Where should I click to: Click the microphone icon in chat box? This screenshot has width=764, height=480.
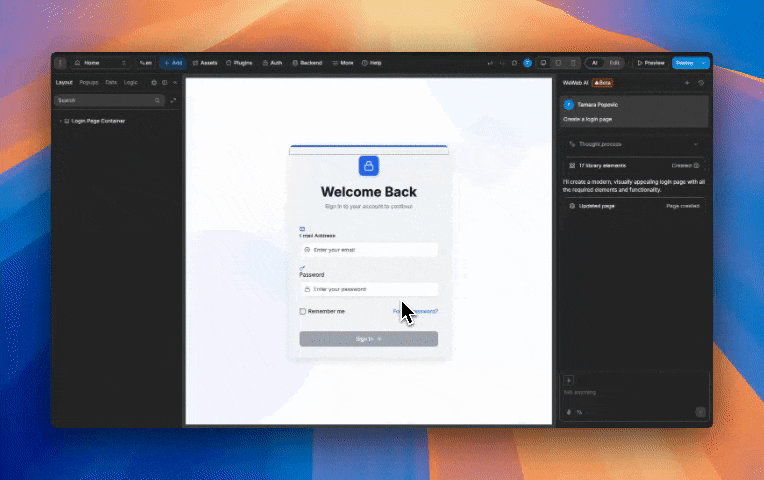coord(569,412)
